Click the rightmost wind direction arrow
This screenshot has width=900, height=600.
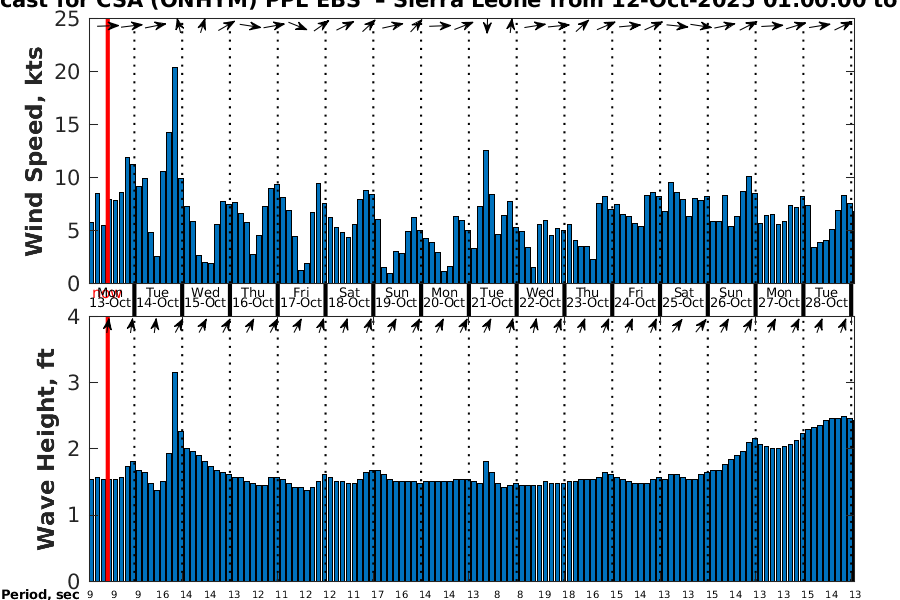point(846,25)
